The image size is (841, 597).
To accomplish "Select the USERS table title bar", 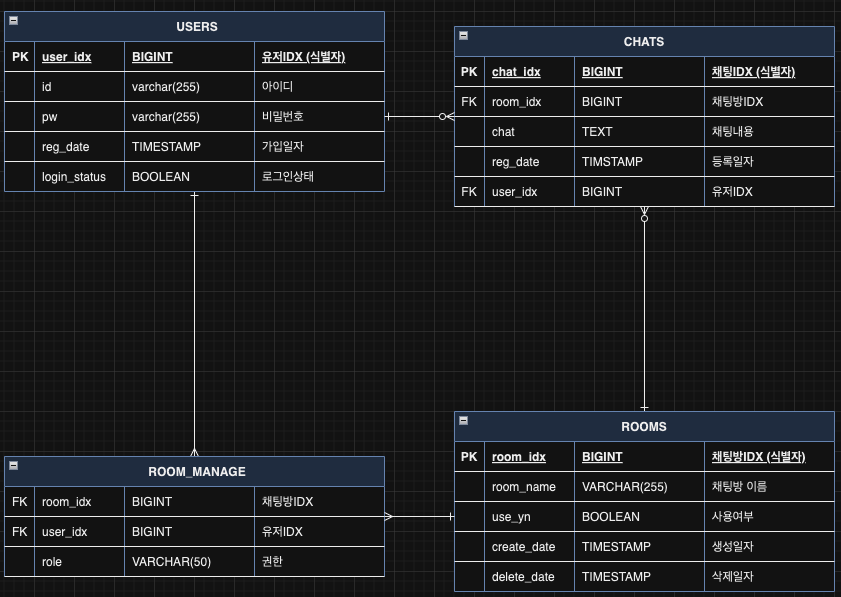I will [195, 26].
